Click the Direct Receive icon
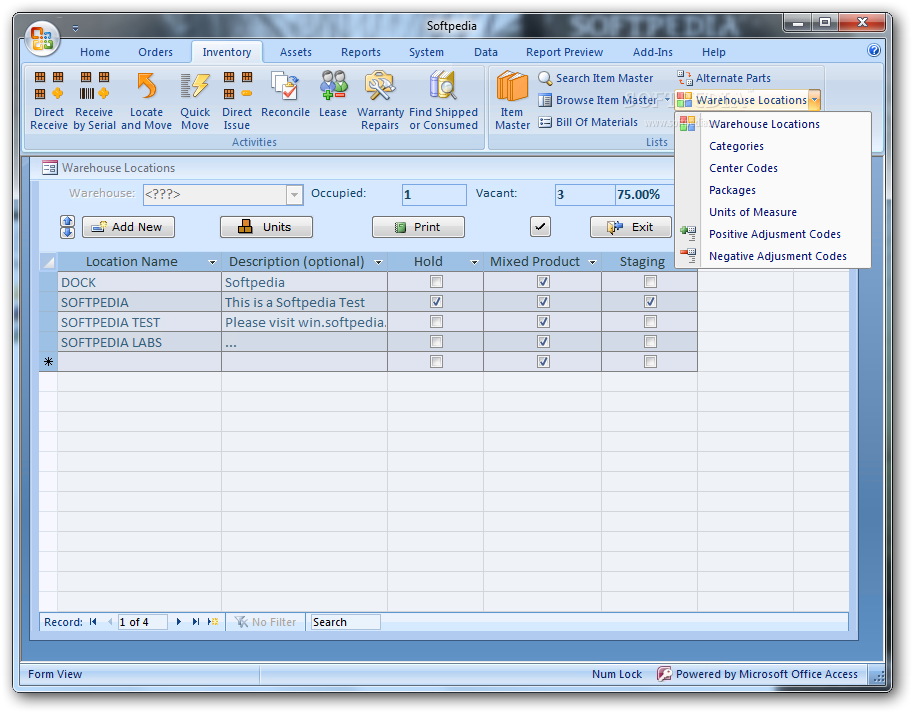Viewport: 913px width, 713px height. click(49, 100)
